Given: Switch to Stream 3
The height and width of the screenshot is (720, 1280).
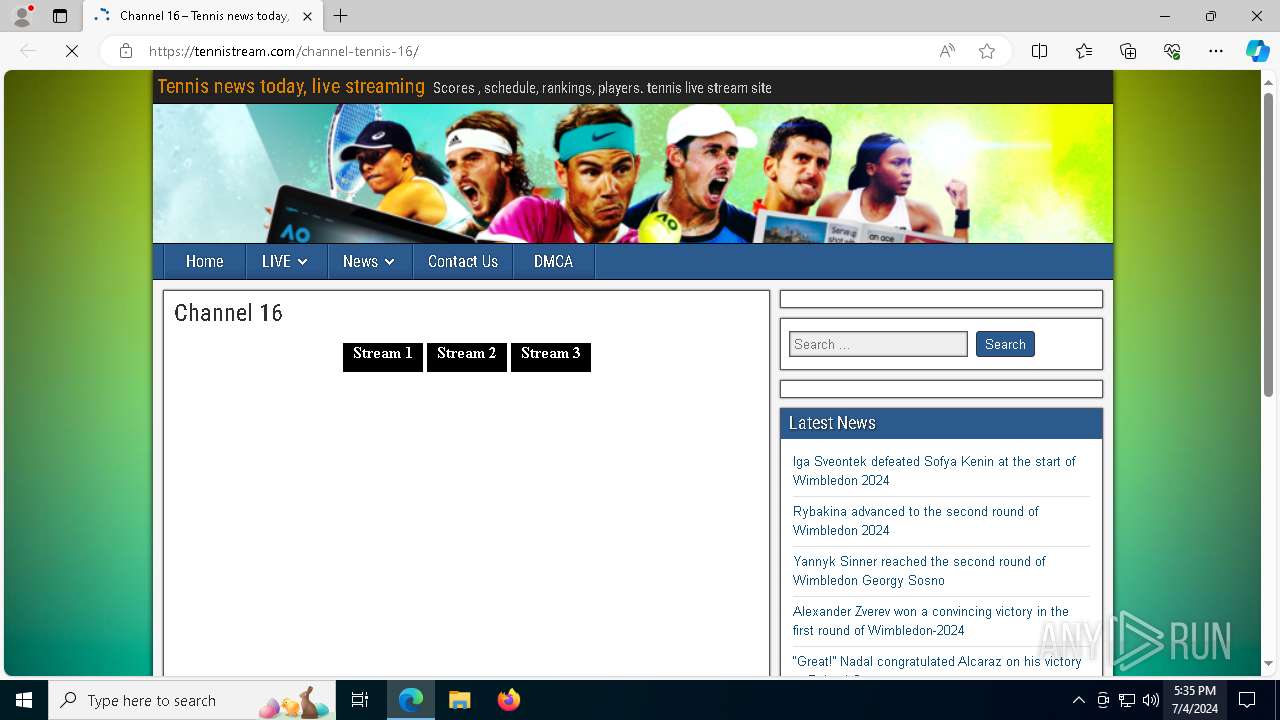Looking at the screenshot, I should pyautogui.click(x=551, y=356).
